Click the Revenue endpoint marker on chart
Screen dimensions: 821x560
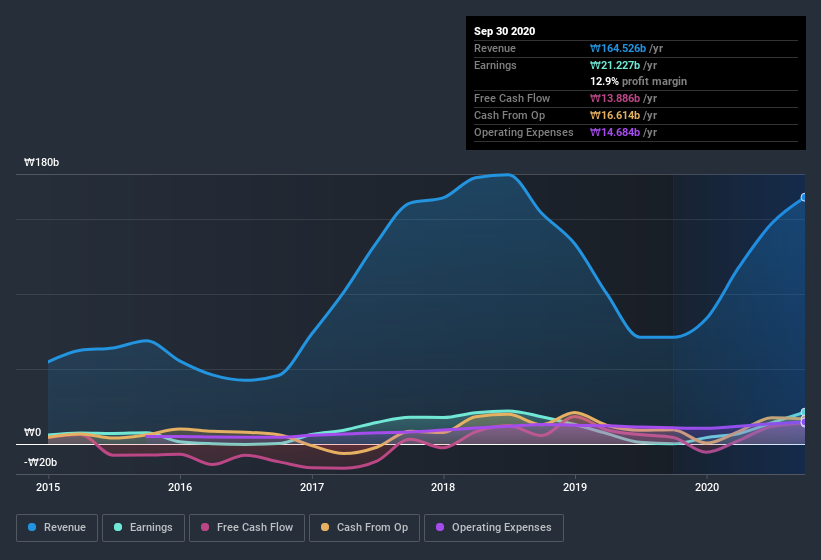tap(804, 198)
